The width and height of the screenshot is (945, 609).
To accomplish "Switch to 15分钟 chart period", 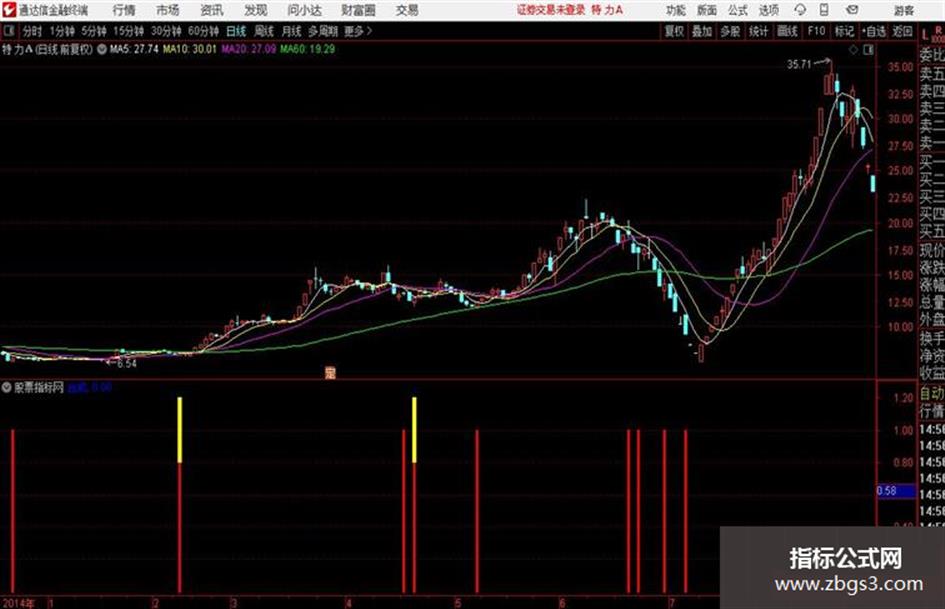I will tap(129, 31).
